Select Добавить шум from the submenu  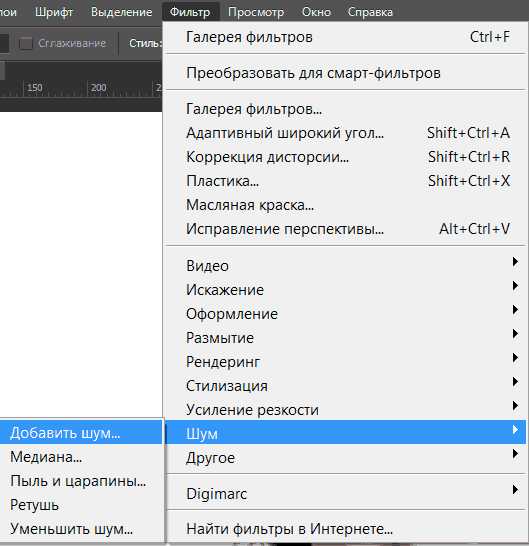[x=81, y=433]
